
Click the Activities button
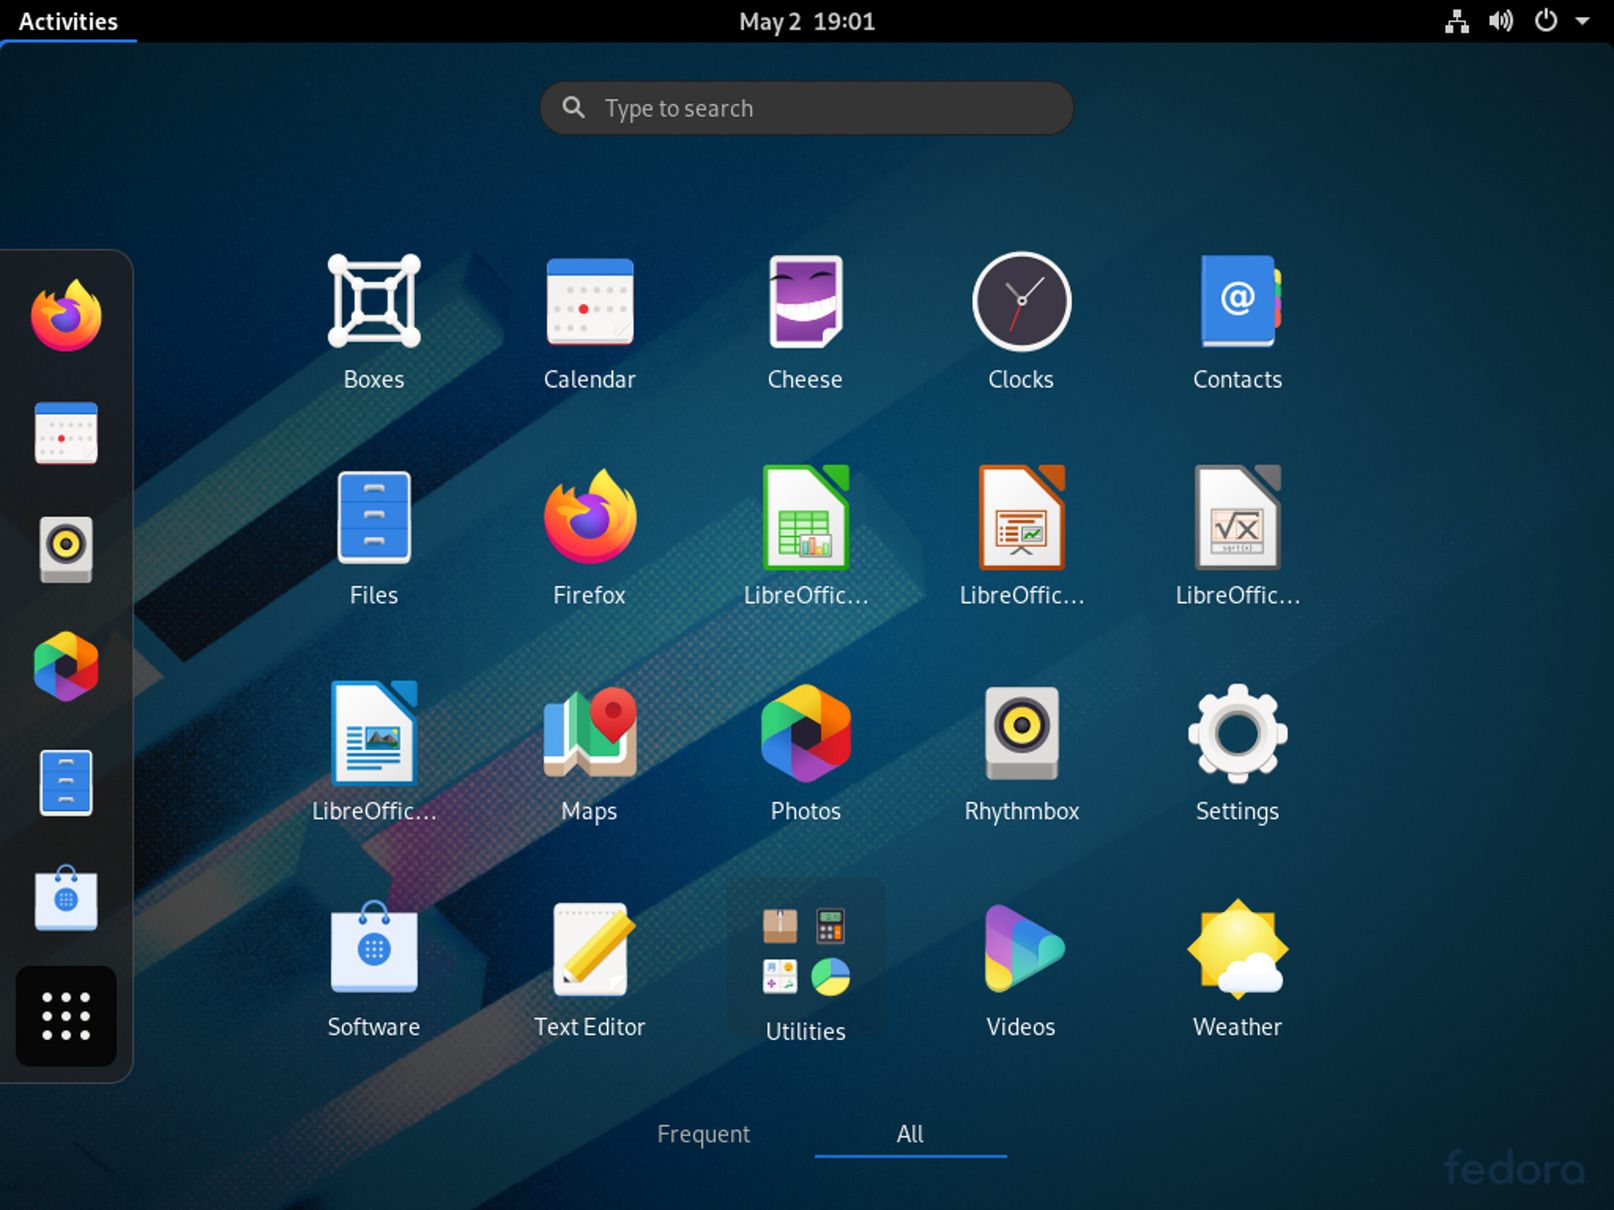(x=68, y=21)
